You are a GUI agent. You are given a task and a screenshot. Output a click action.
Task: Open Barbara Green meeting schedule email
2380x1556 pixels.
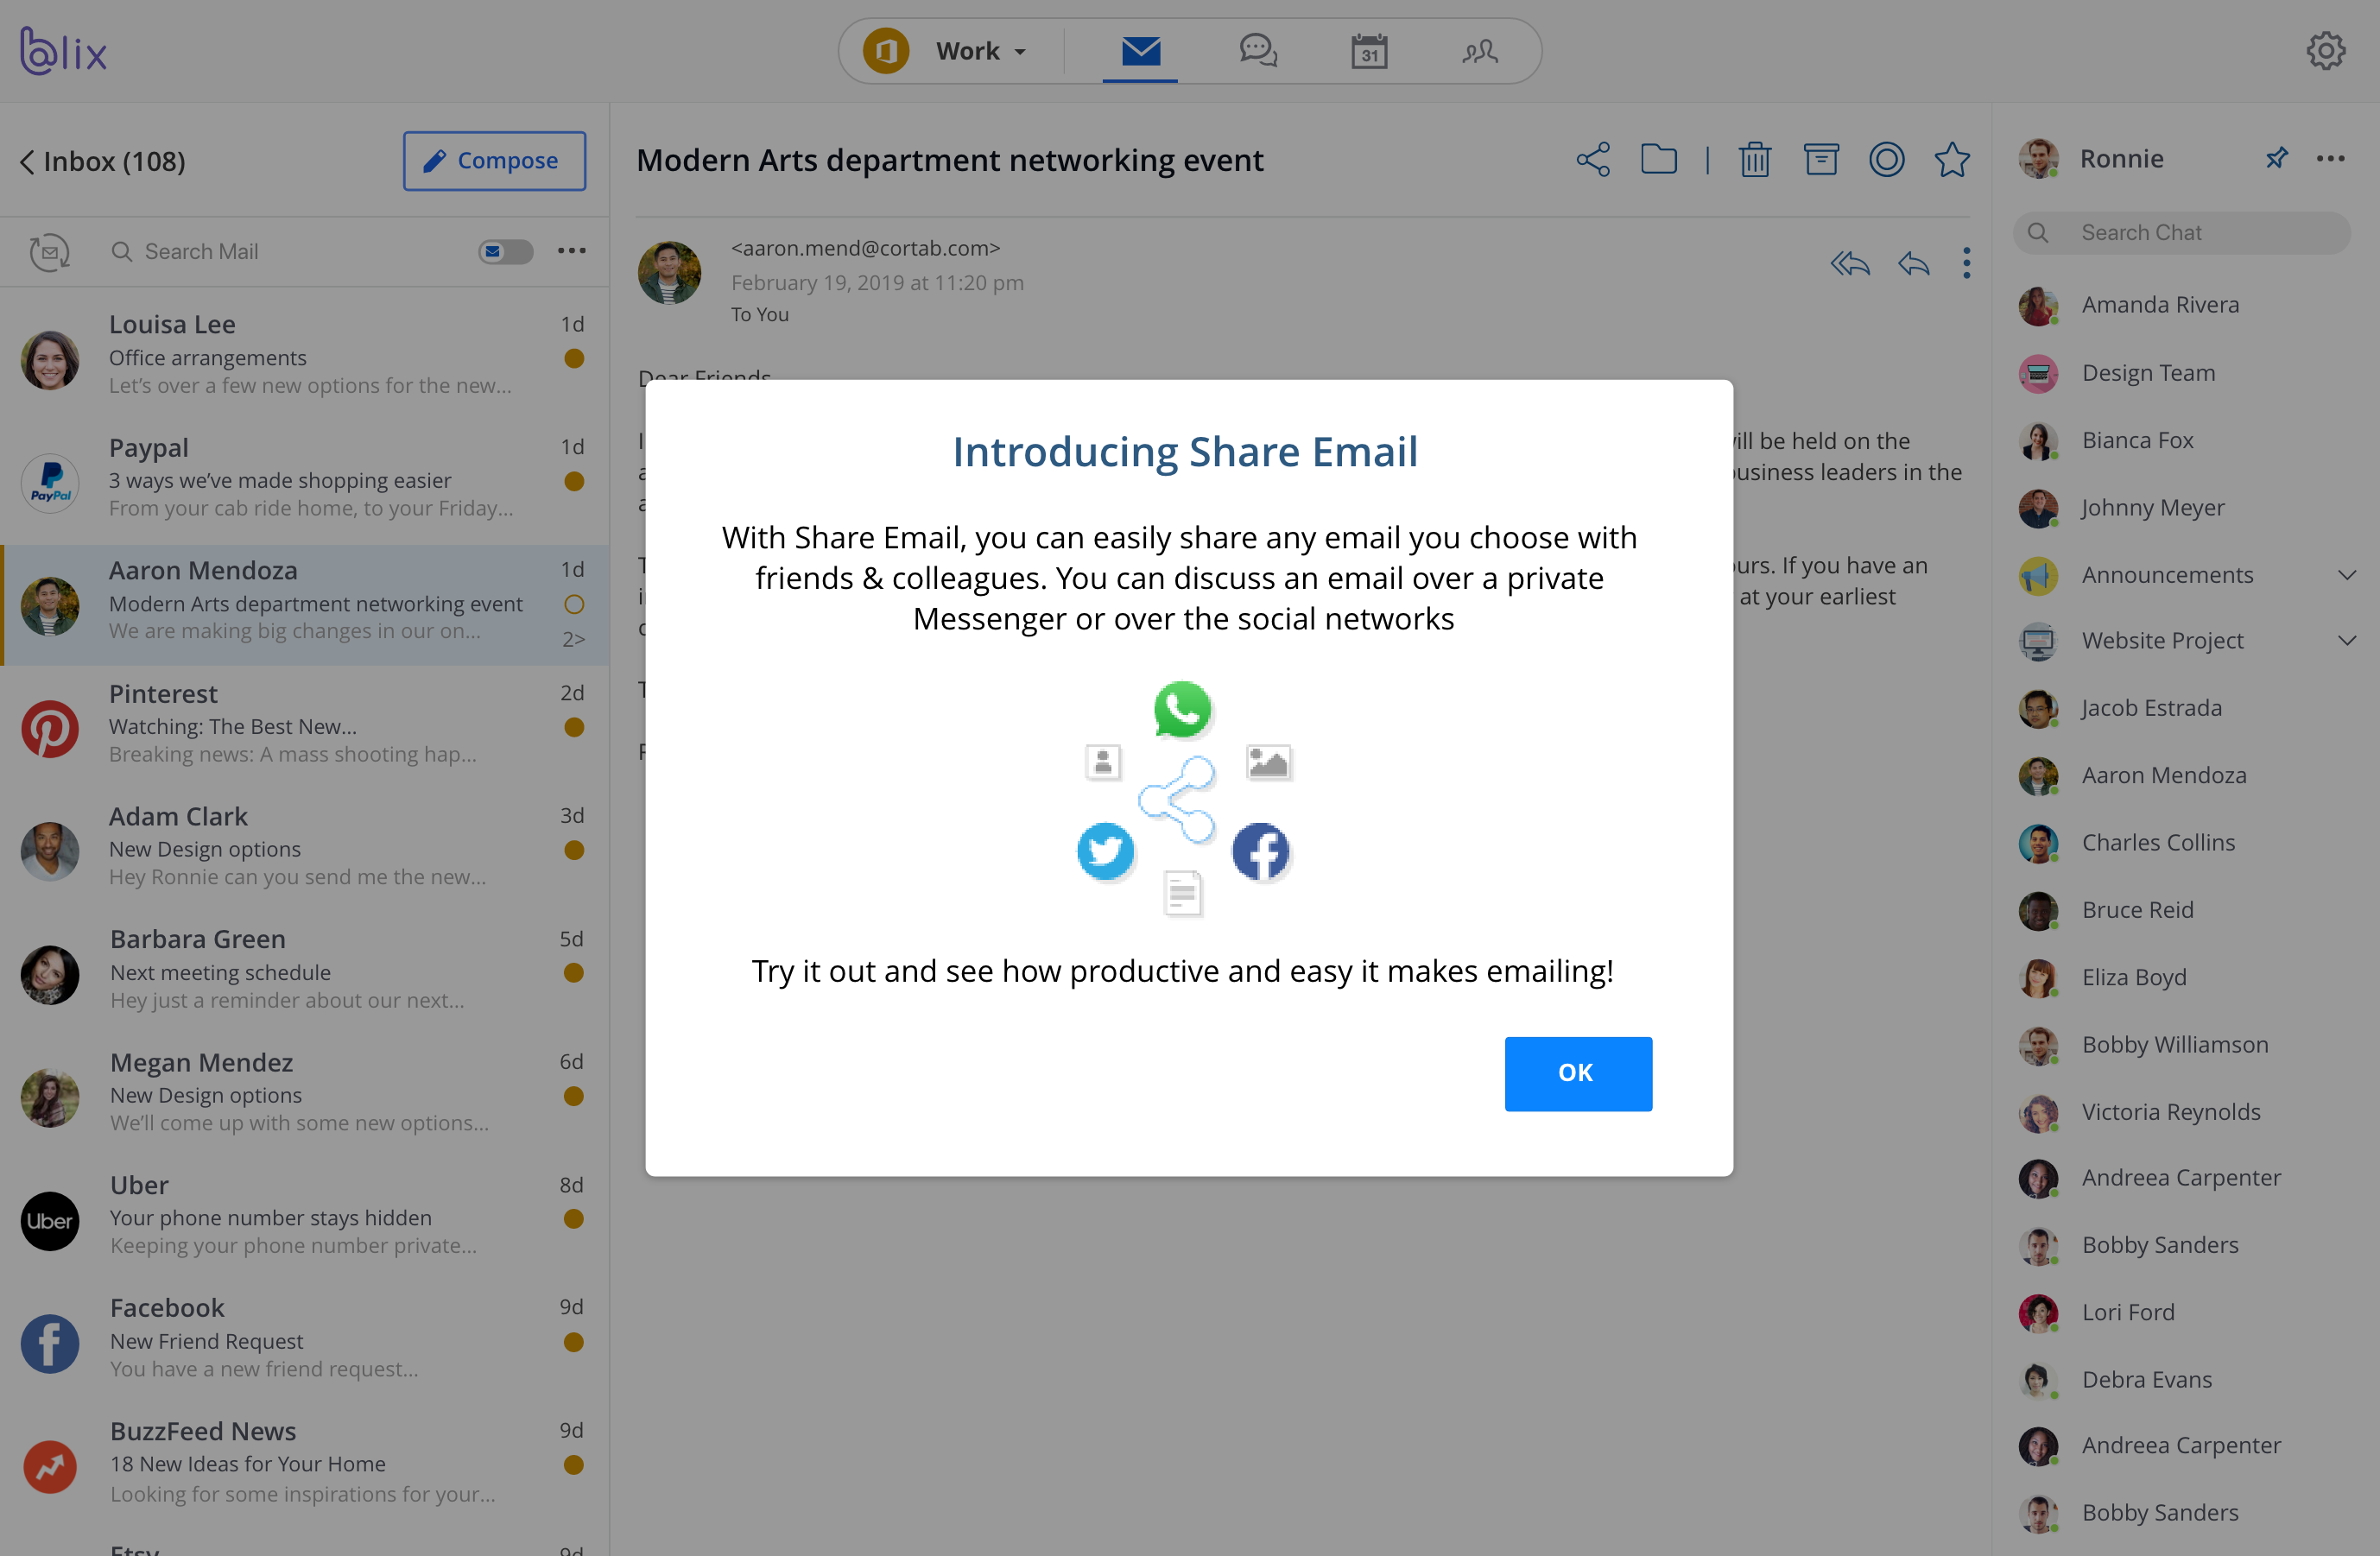[305, 973]
